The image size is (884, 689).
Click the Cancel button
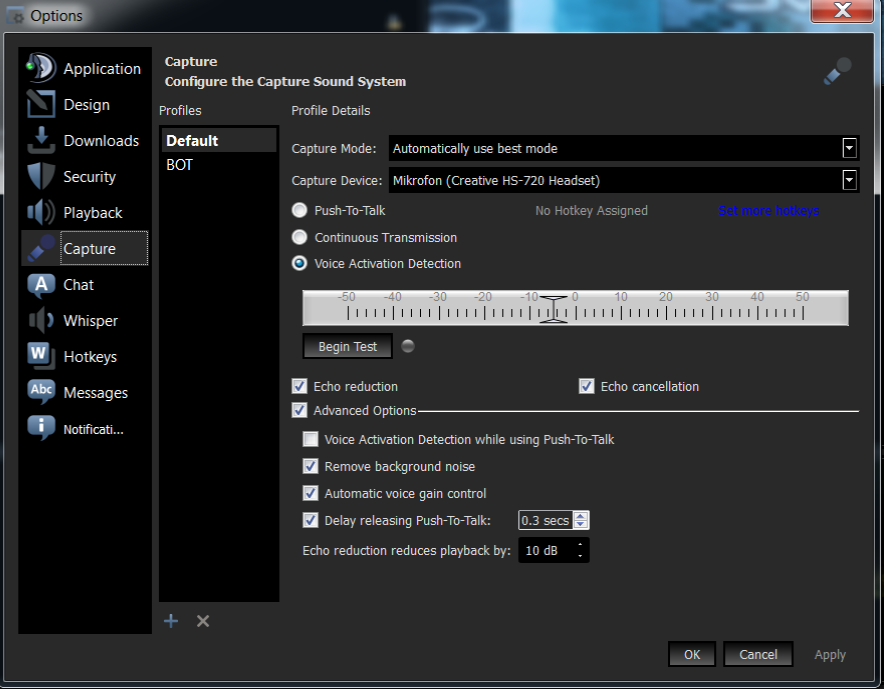click(758, 654)
